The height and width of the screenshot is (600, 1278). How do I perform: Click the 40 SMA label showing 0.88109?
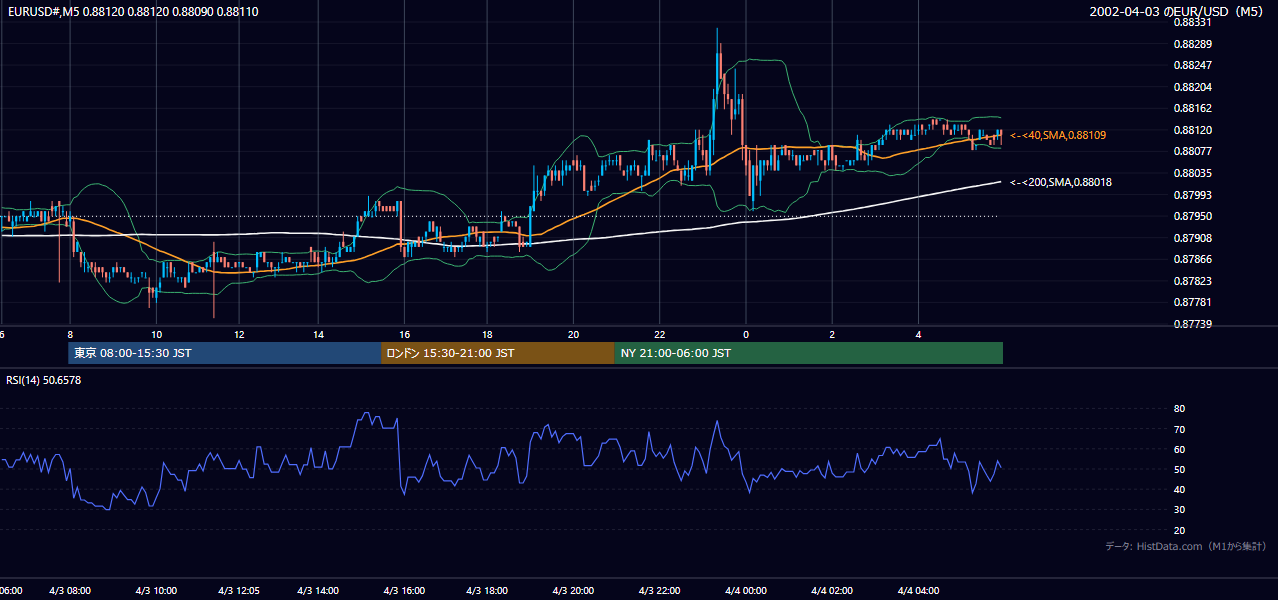click(1058, 135)
